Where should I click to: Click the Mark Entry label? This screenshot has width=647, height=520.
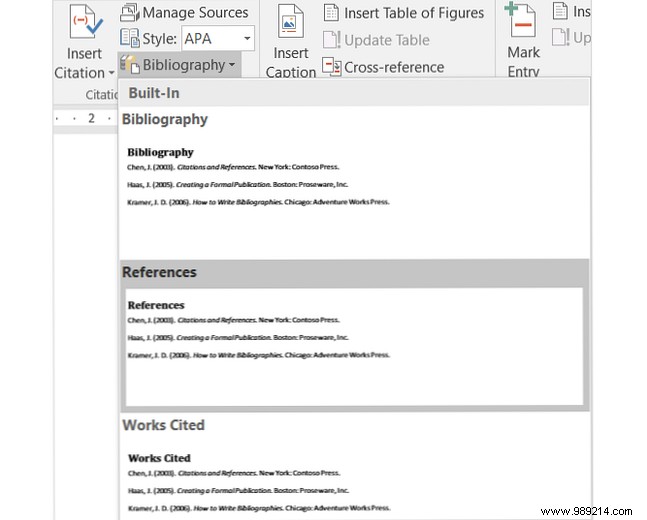click(x=523, y=61)
